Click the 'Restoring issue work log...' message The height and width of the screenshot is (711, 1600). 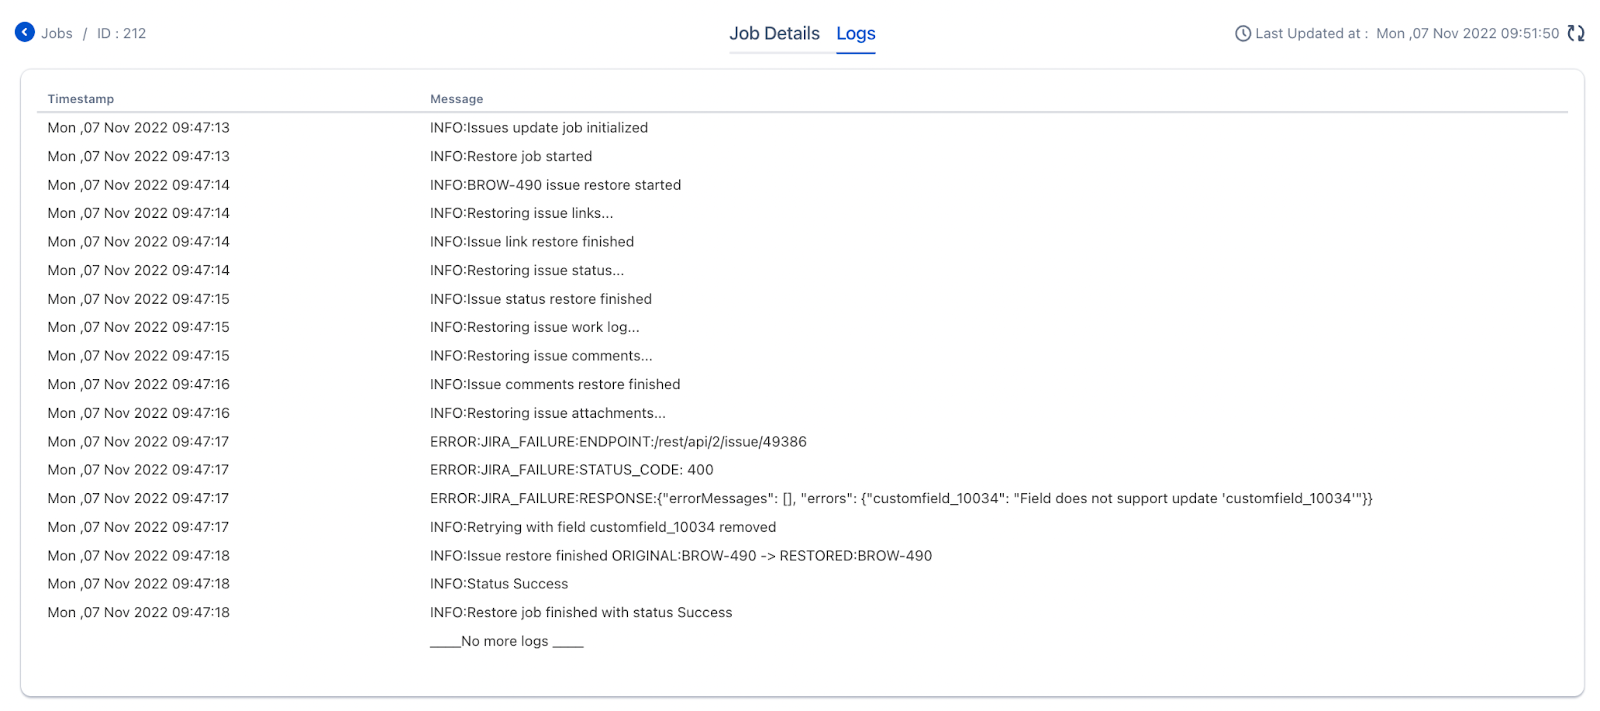click(535, 327)
